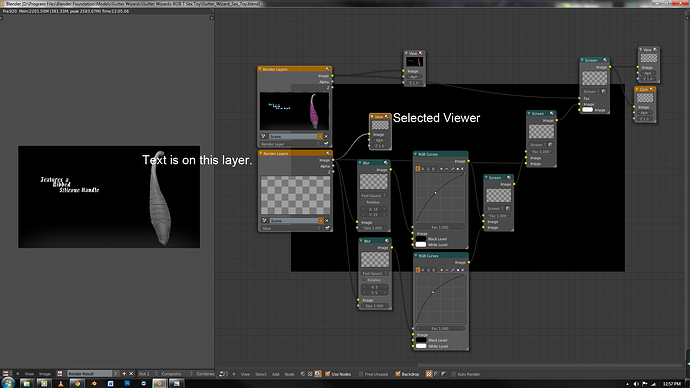The height and width of the screenshot is (388, 690).
Task: Click X: 5 value in lower Blur node
Action: (x=374, y=287)
